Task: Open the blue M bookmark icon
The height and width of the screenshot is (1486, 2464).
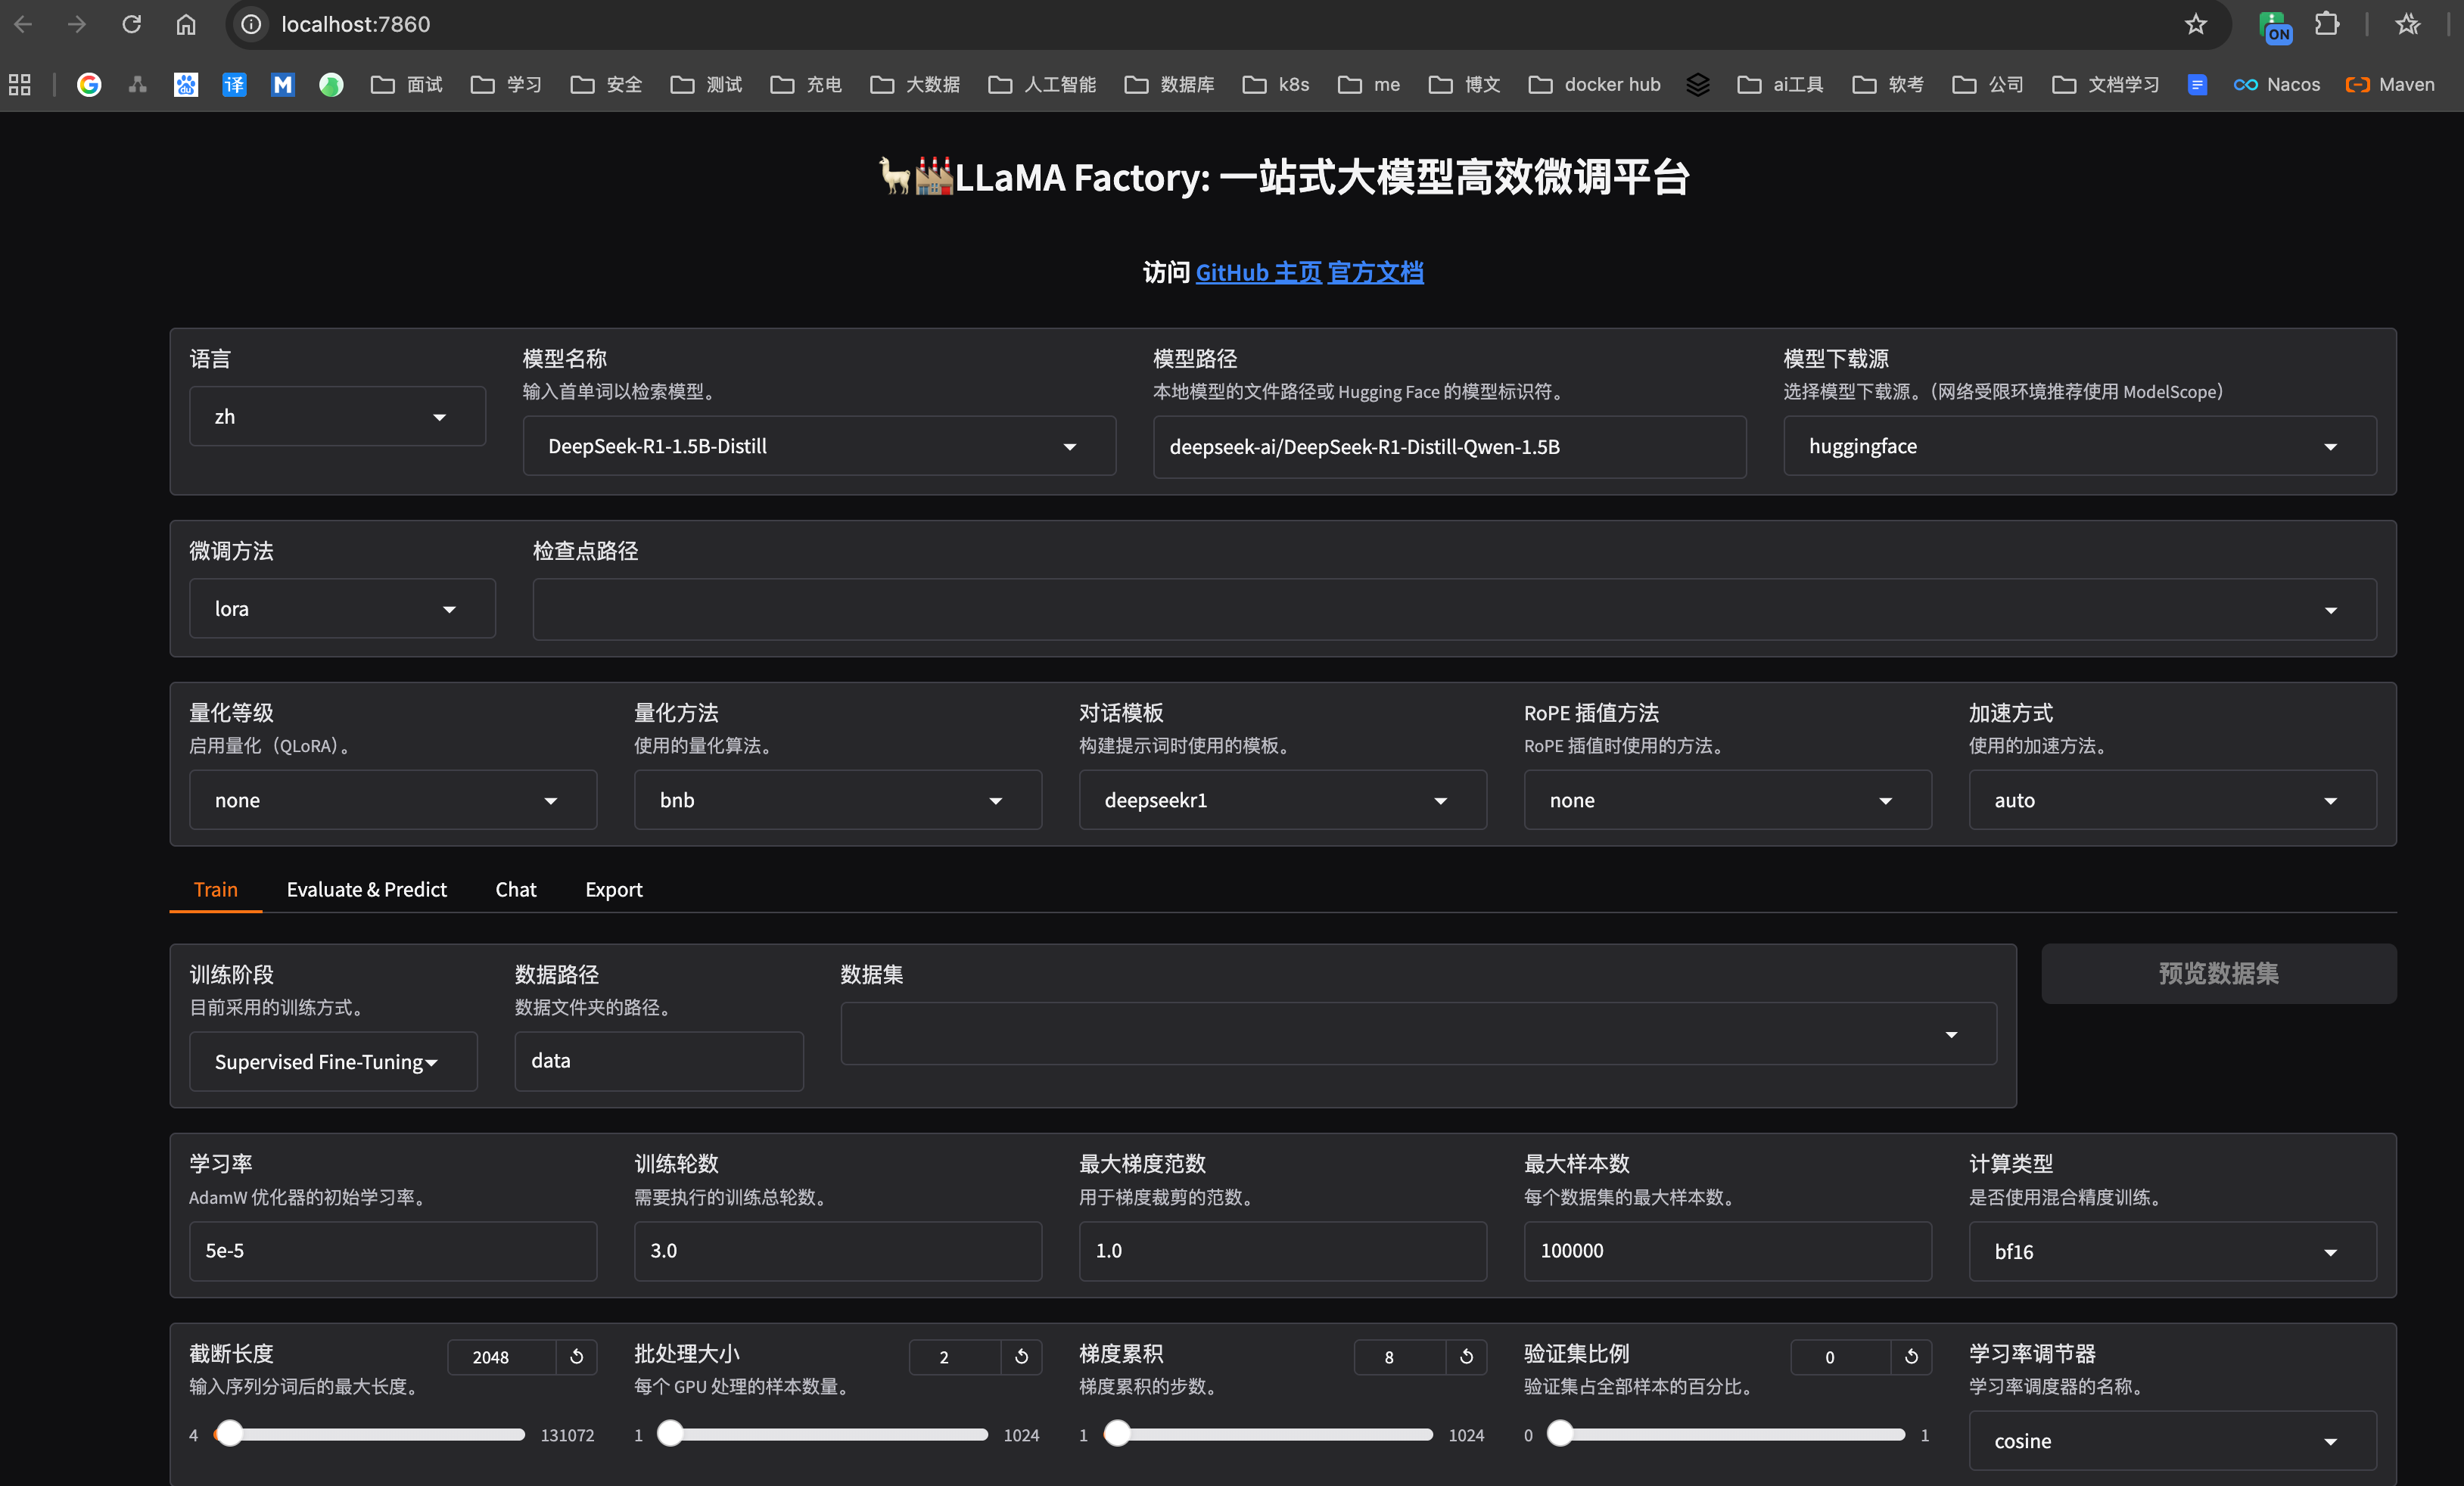Action: click(283, 85)
